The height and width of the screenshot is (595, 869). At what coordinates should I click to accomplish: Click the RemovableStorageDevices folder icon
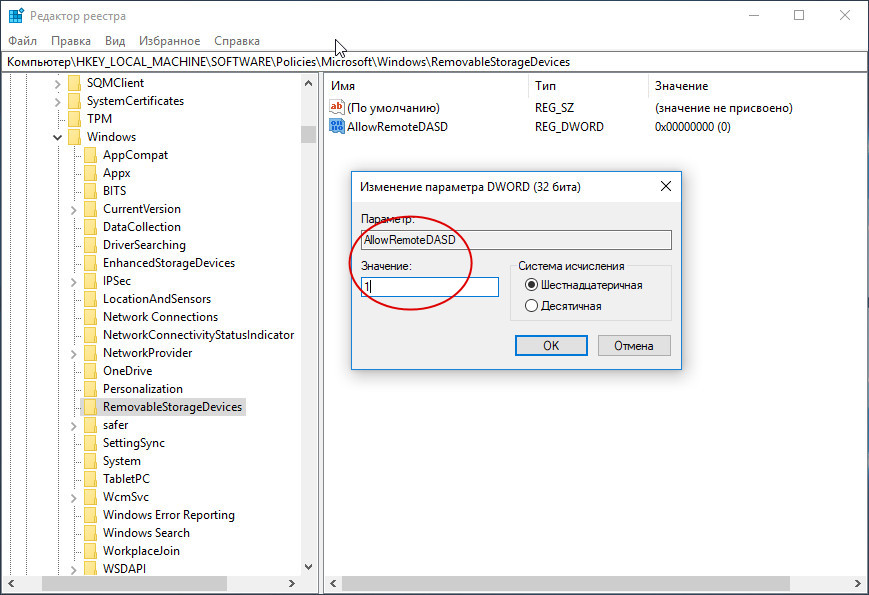click(x=90, y=407)
